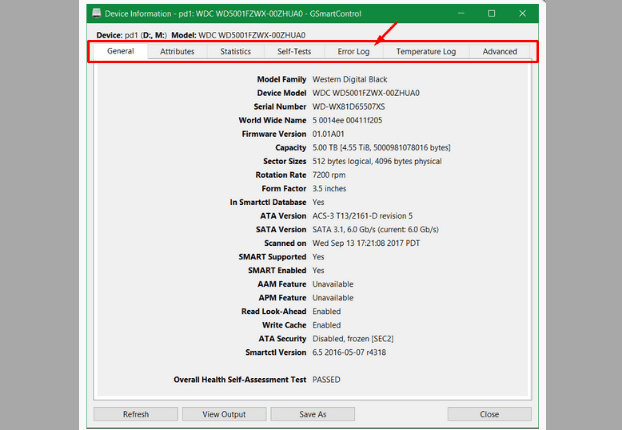Click the Write Cache 'Enabled' value

pos(326,325)
